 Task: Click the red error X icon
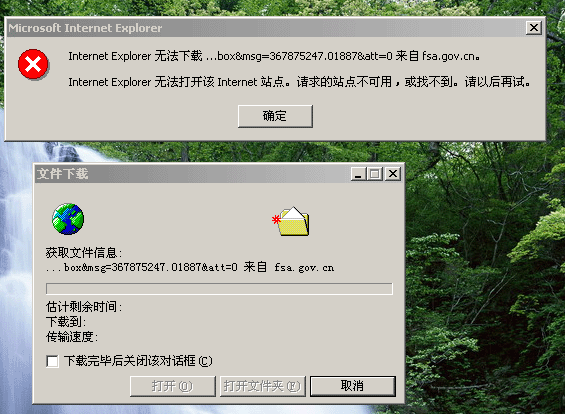(x=33, y=64)
